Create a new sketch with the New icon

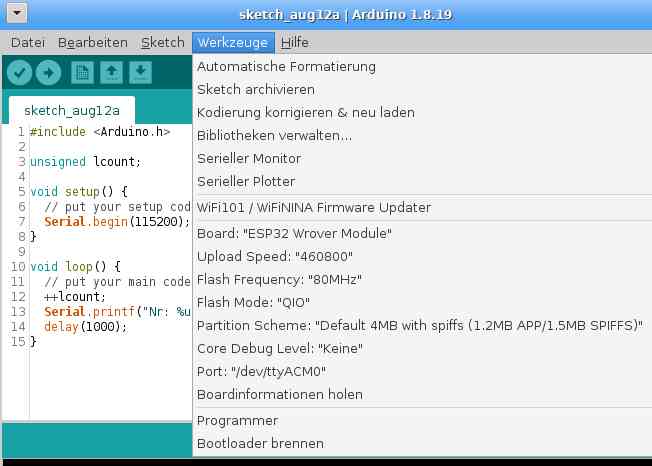tap(82, 73)
